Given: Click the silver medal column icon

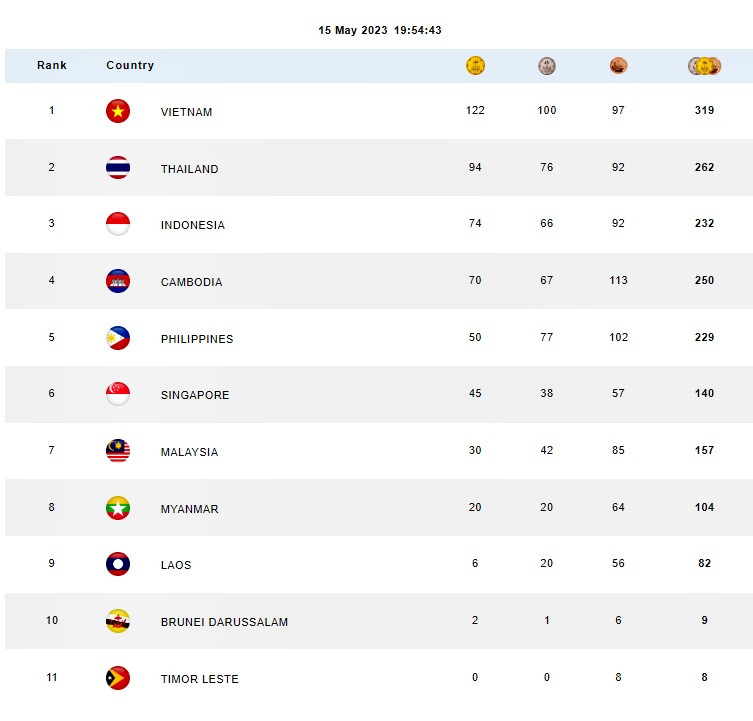Looking at the screenshot, I should 547,66.
